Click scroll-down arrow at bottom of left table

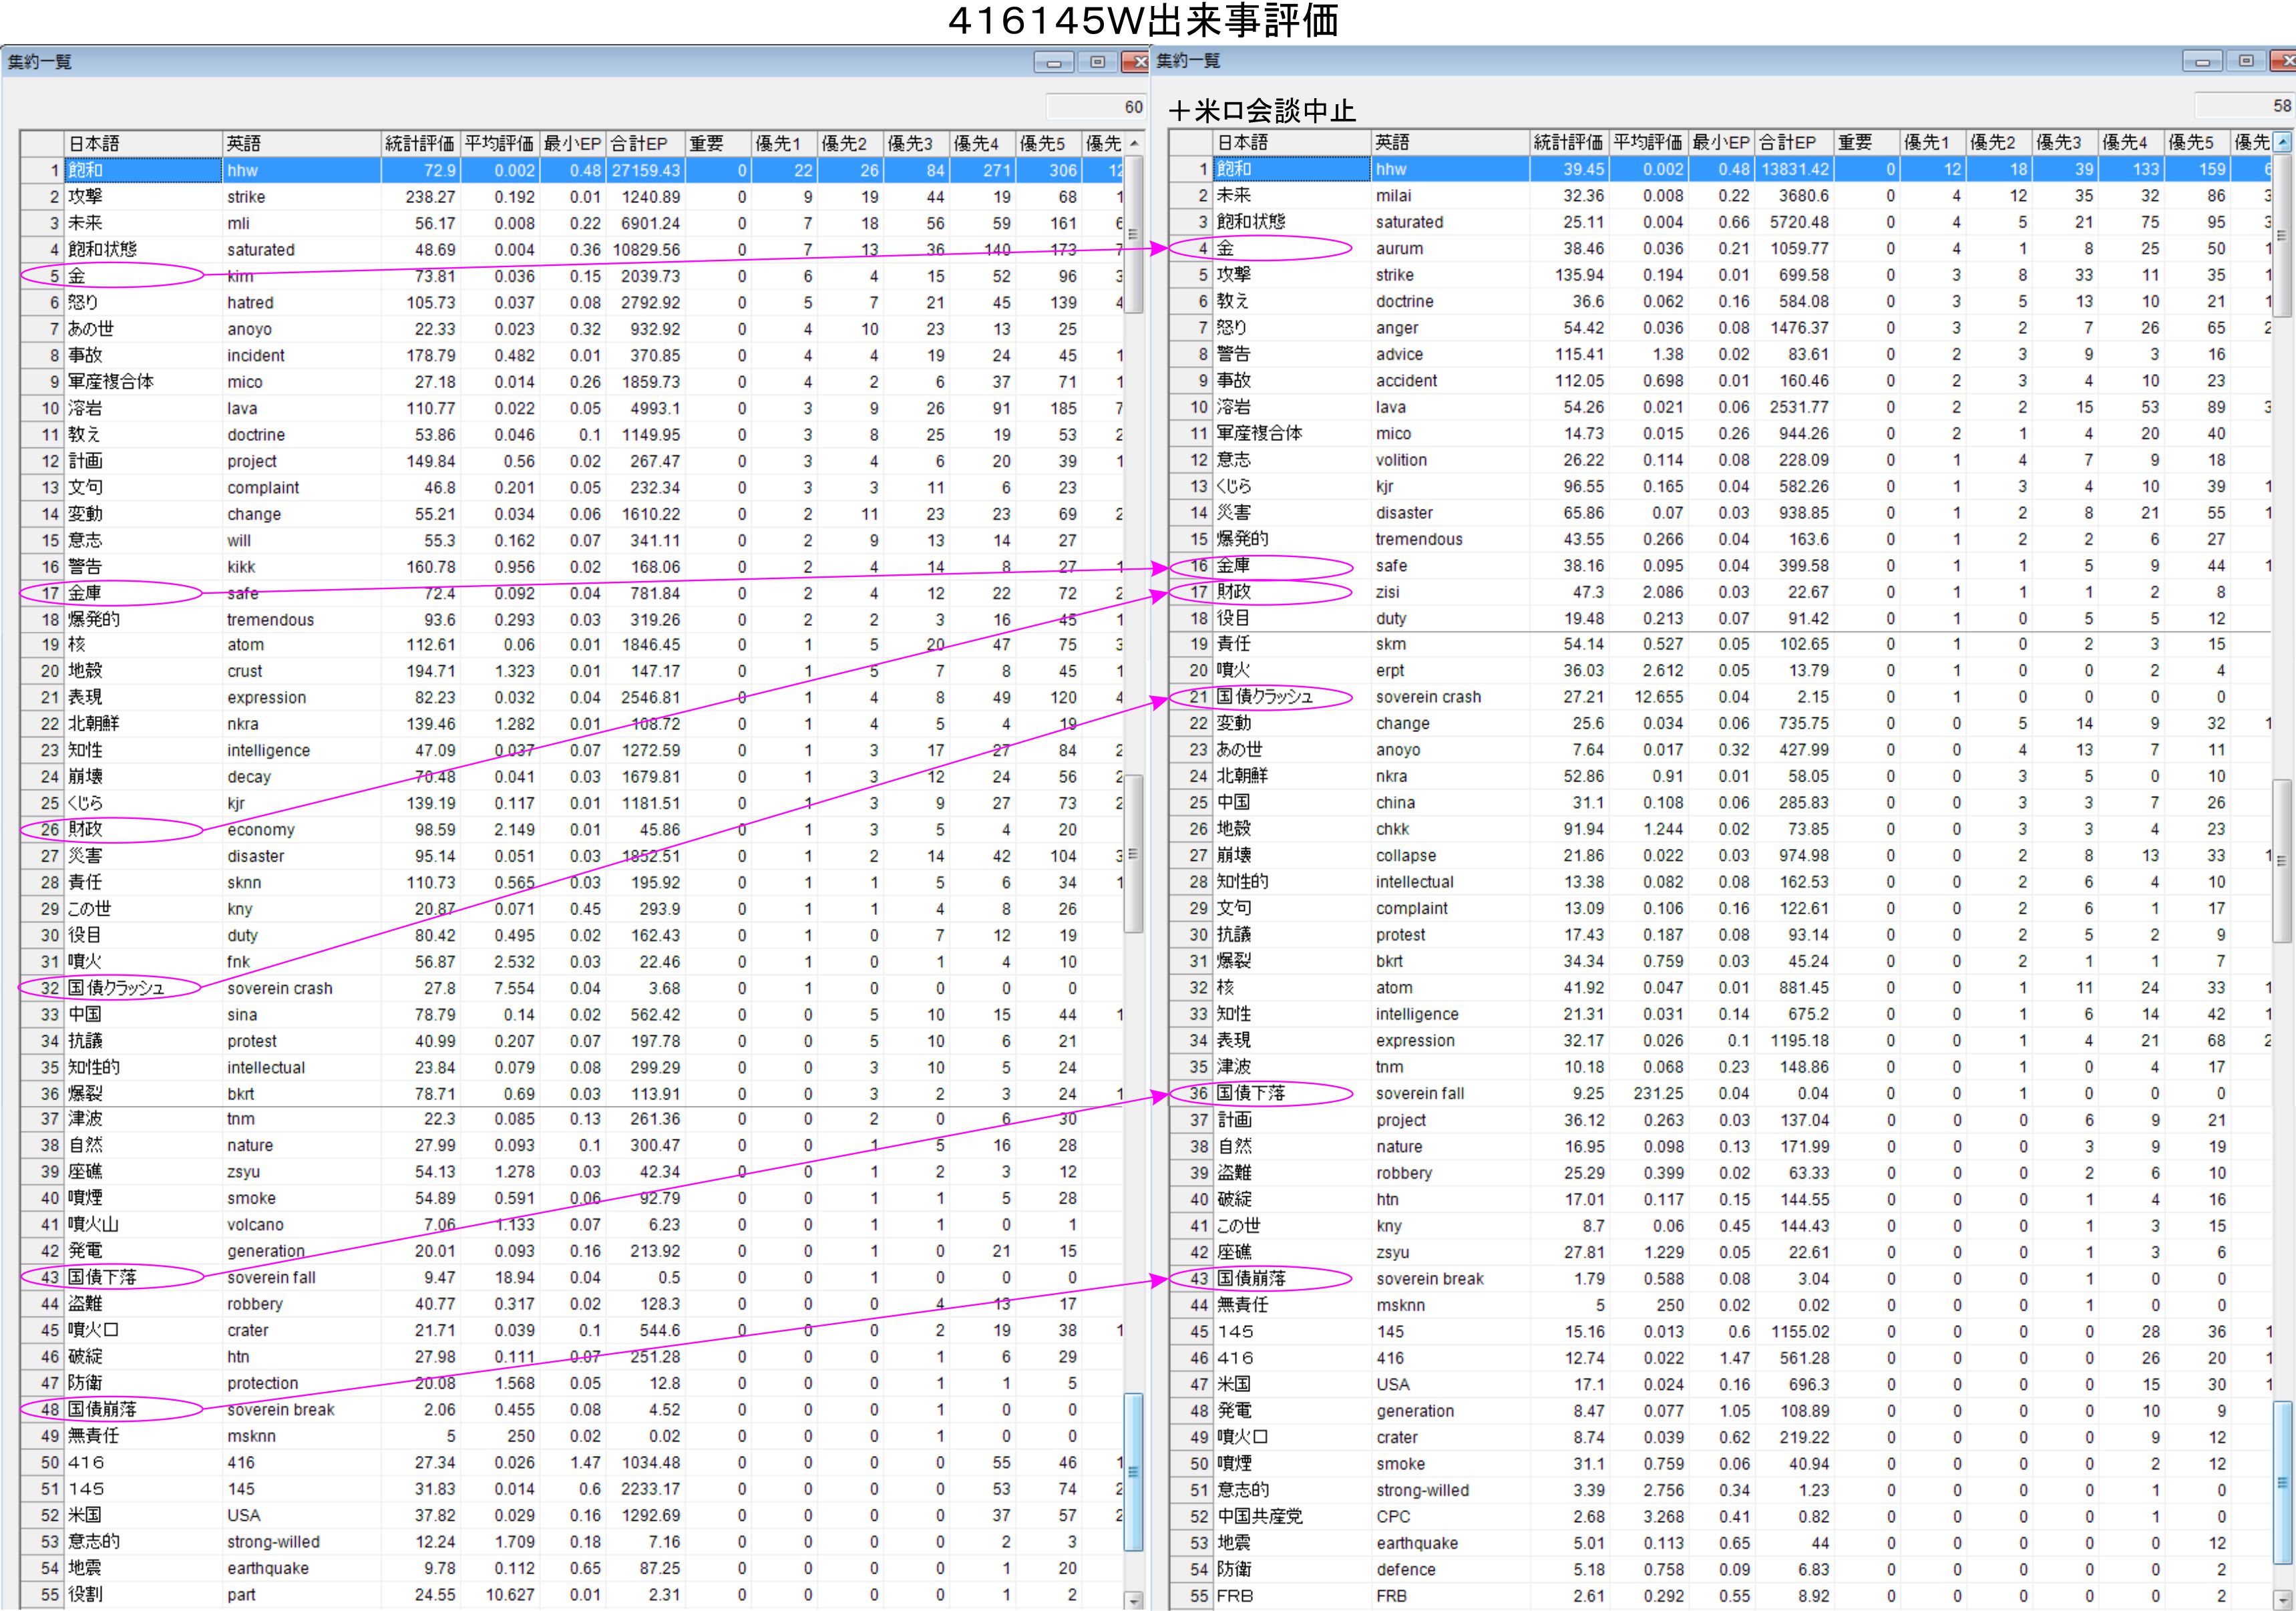coord(1134,1600)
